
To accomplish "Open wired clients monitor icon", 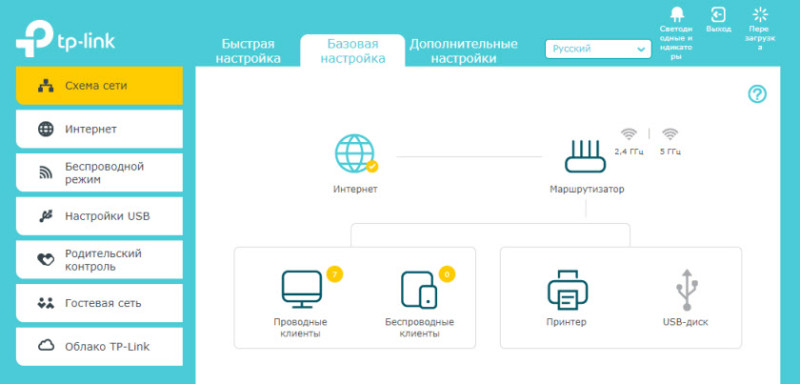I will tap(302, 289).
